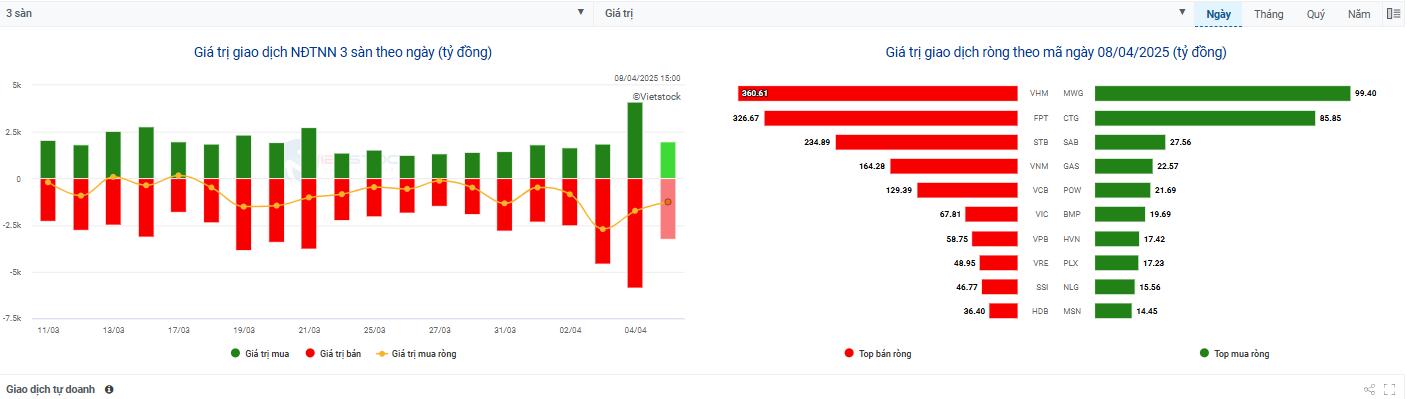This screenshot has width=1407, height=399.
Task: Click the BMP stock label
Action: pyautogui.click(x=1072, y=214)
